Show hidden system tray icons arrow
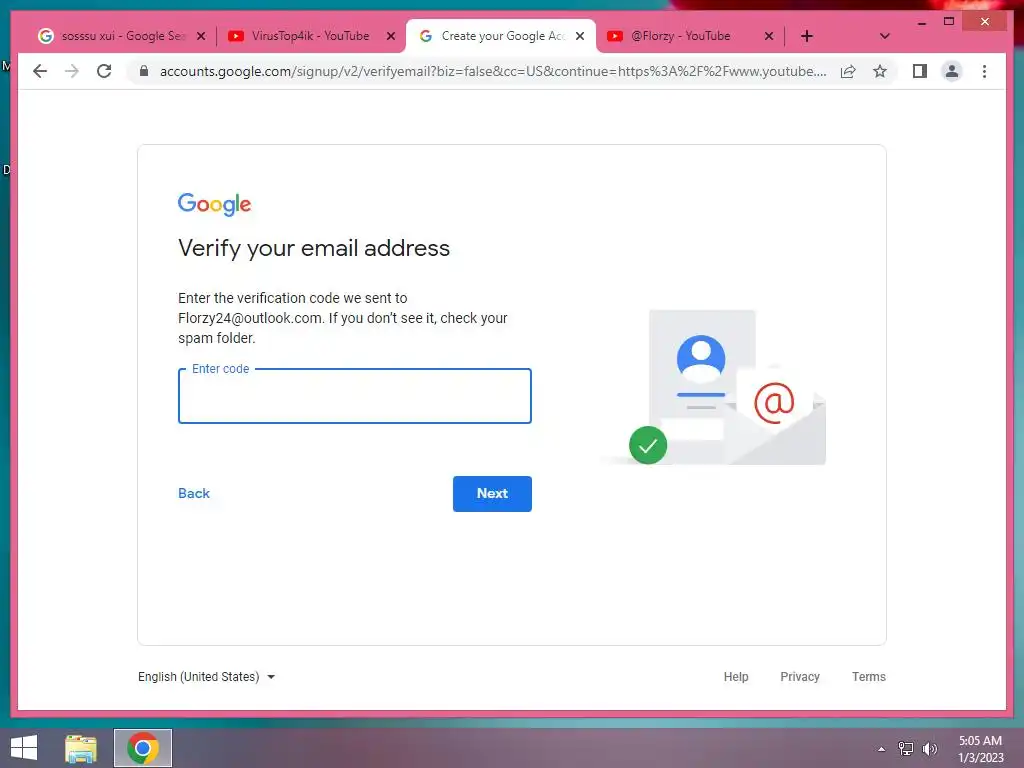 tap(881, 749)
